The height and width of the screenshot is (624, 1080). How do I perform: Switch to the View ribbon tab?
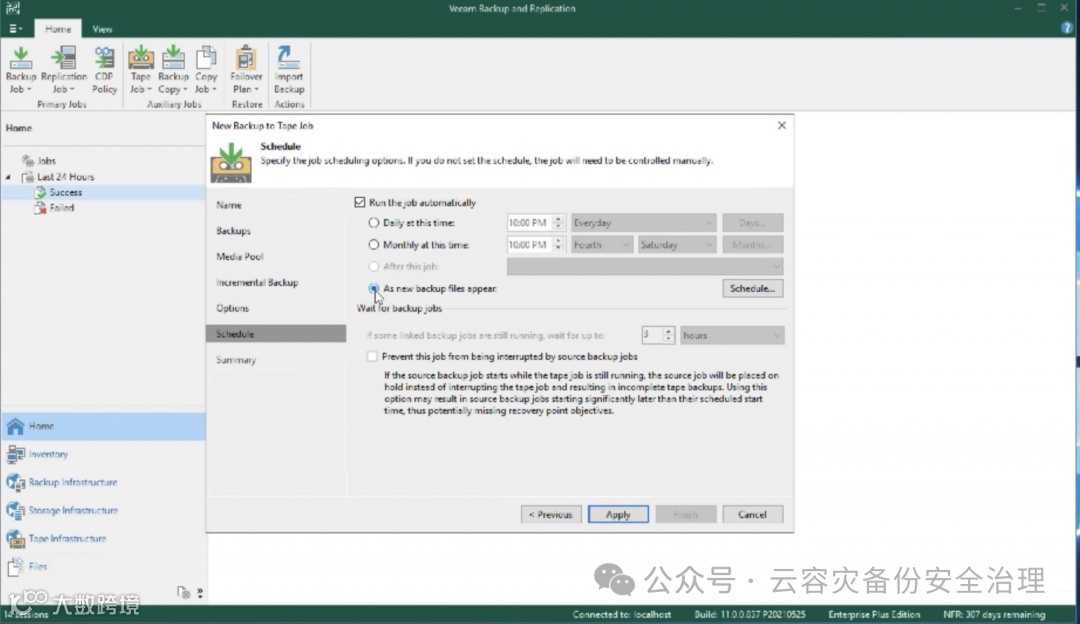[x=102, y=29]
